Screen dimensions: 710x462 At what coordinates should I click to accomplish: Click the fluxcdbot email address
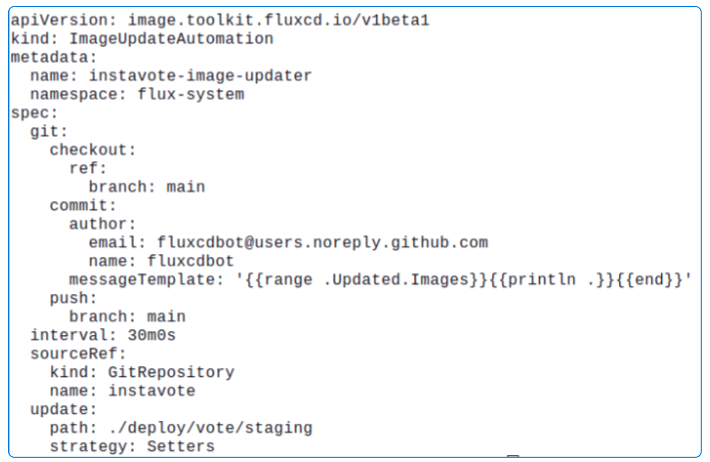(322, 242)
